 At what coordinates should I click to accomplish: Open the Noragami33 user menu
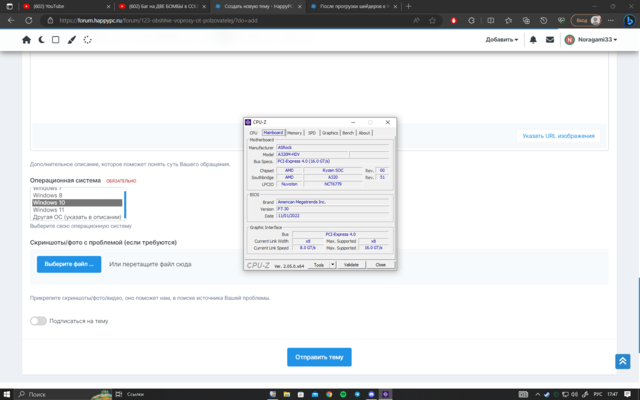[590, 40]
